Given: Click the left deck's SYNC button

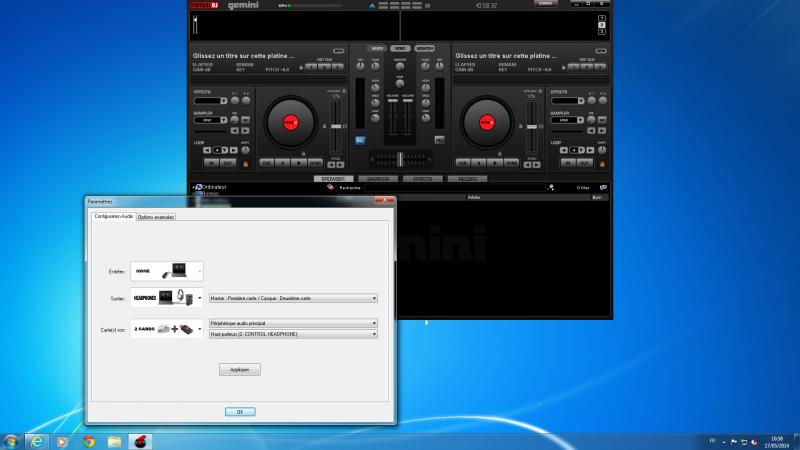Looking at the screenshot, I should point(315,161).
